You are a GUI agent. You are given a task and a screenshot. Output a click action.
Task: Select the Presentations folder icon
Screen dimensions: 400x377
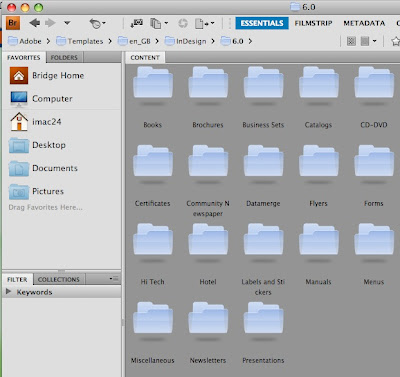pyautogui.click(x=264, y=318)
